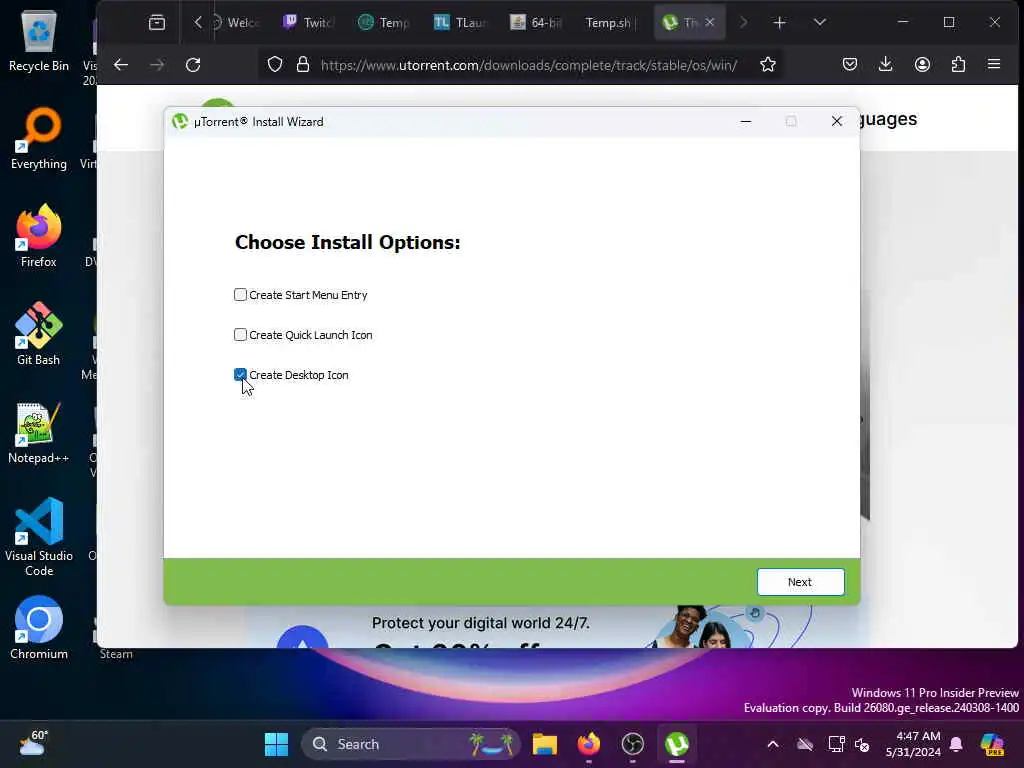Bookmark this page with the star
This screenshot has height=768, width=1024.
(768, 65)
